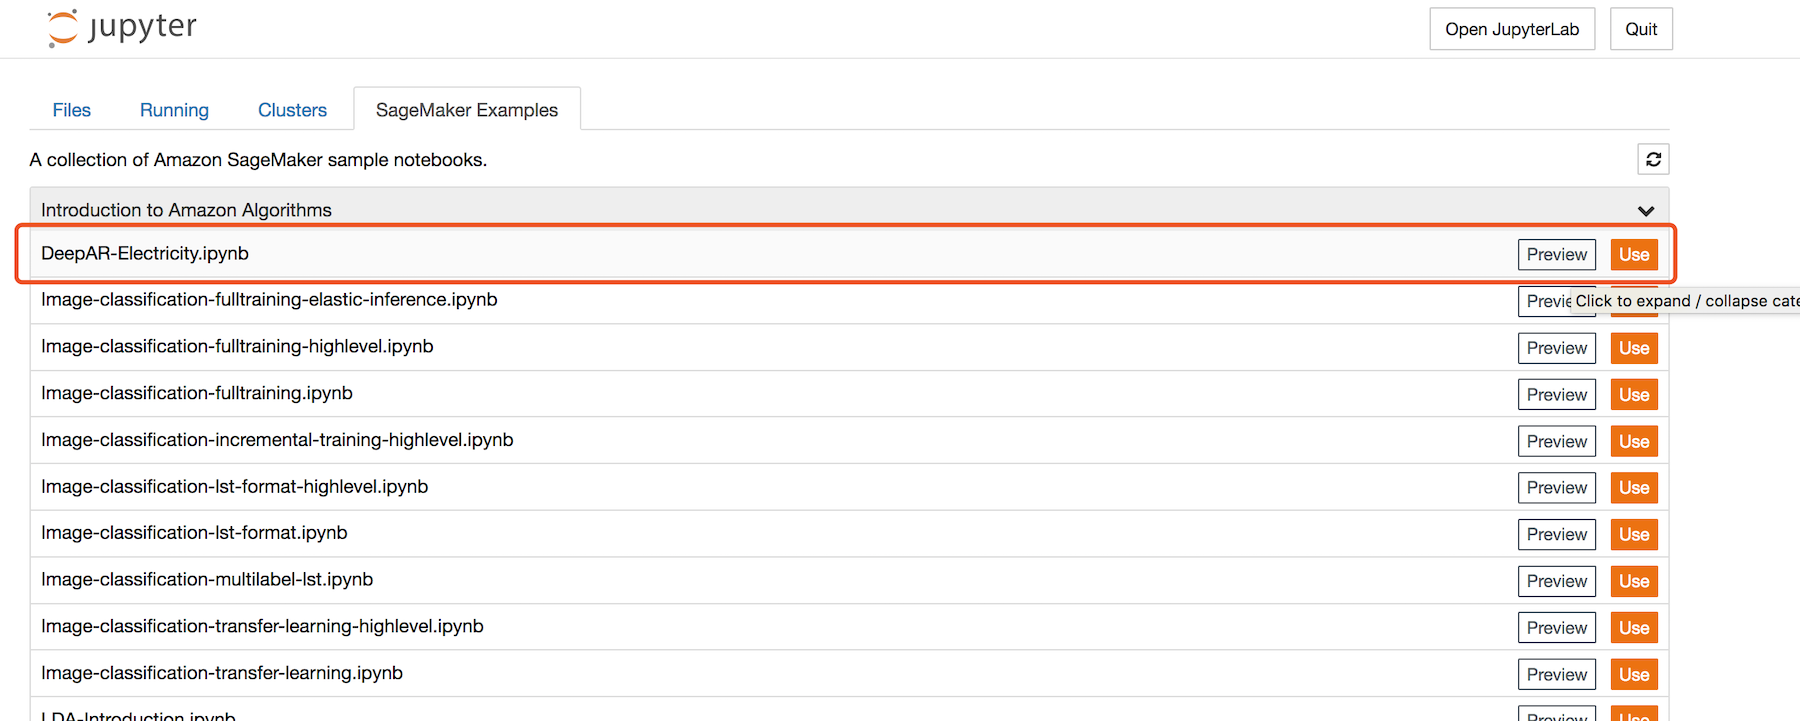
Task: Preview Image-classification-fulltraining-highlevel.ipynb
Action: point(1556,348)
